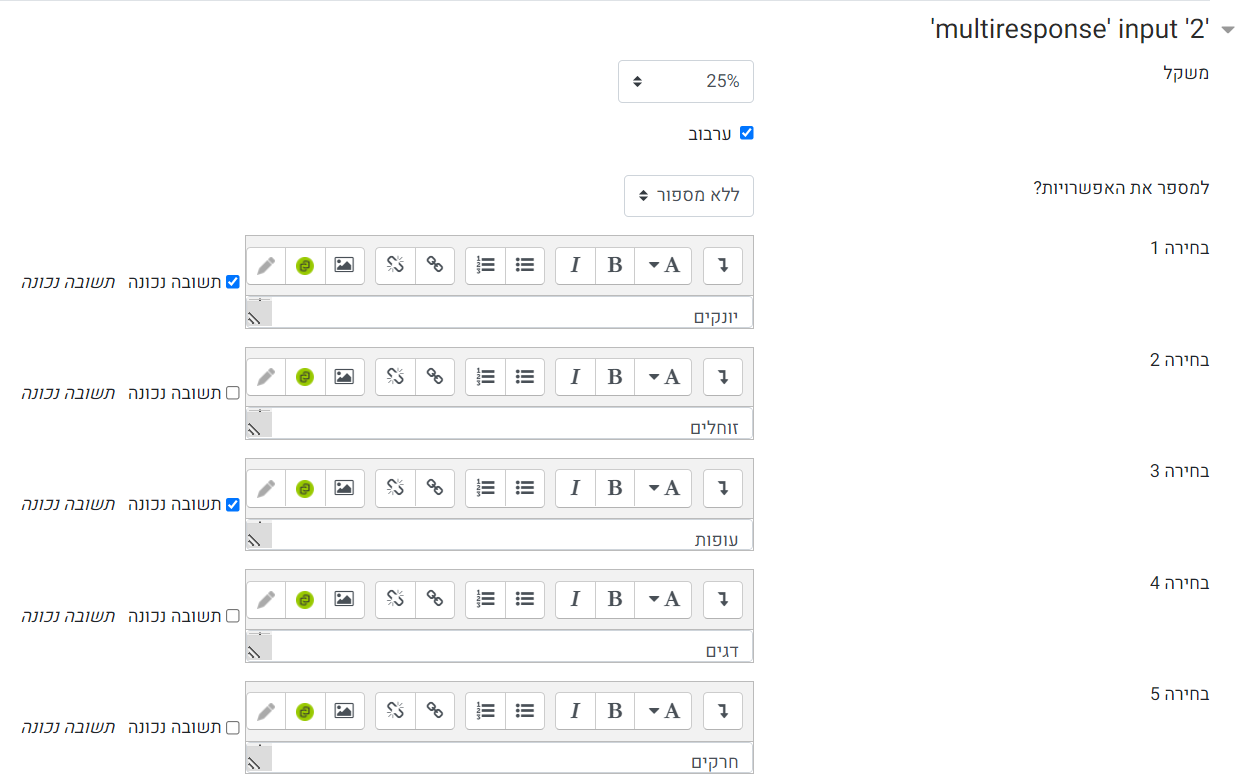
Task: Click unlink icon in choice 5 editor
Action: 395,711
